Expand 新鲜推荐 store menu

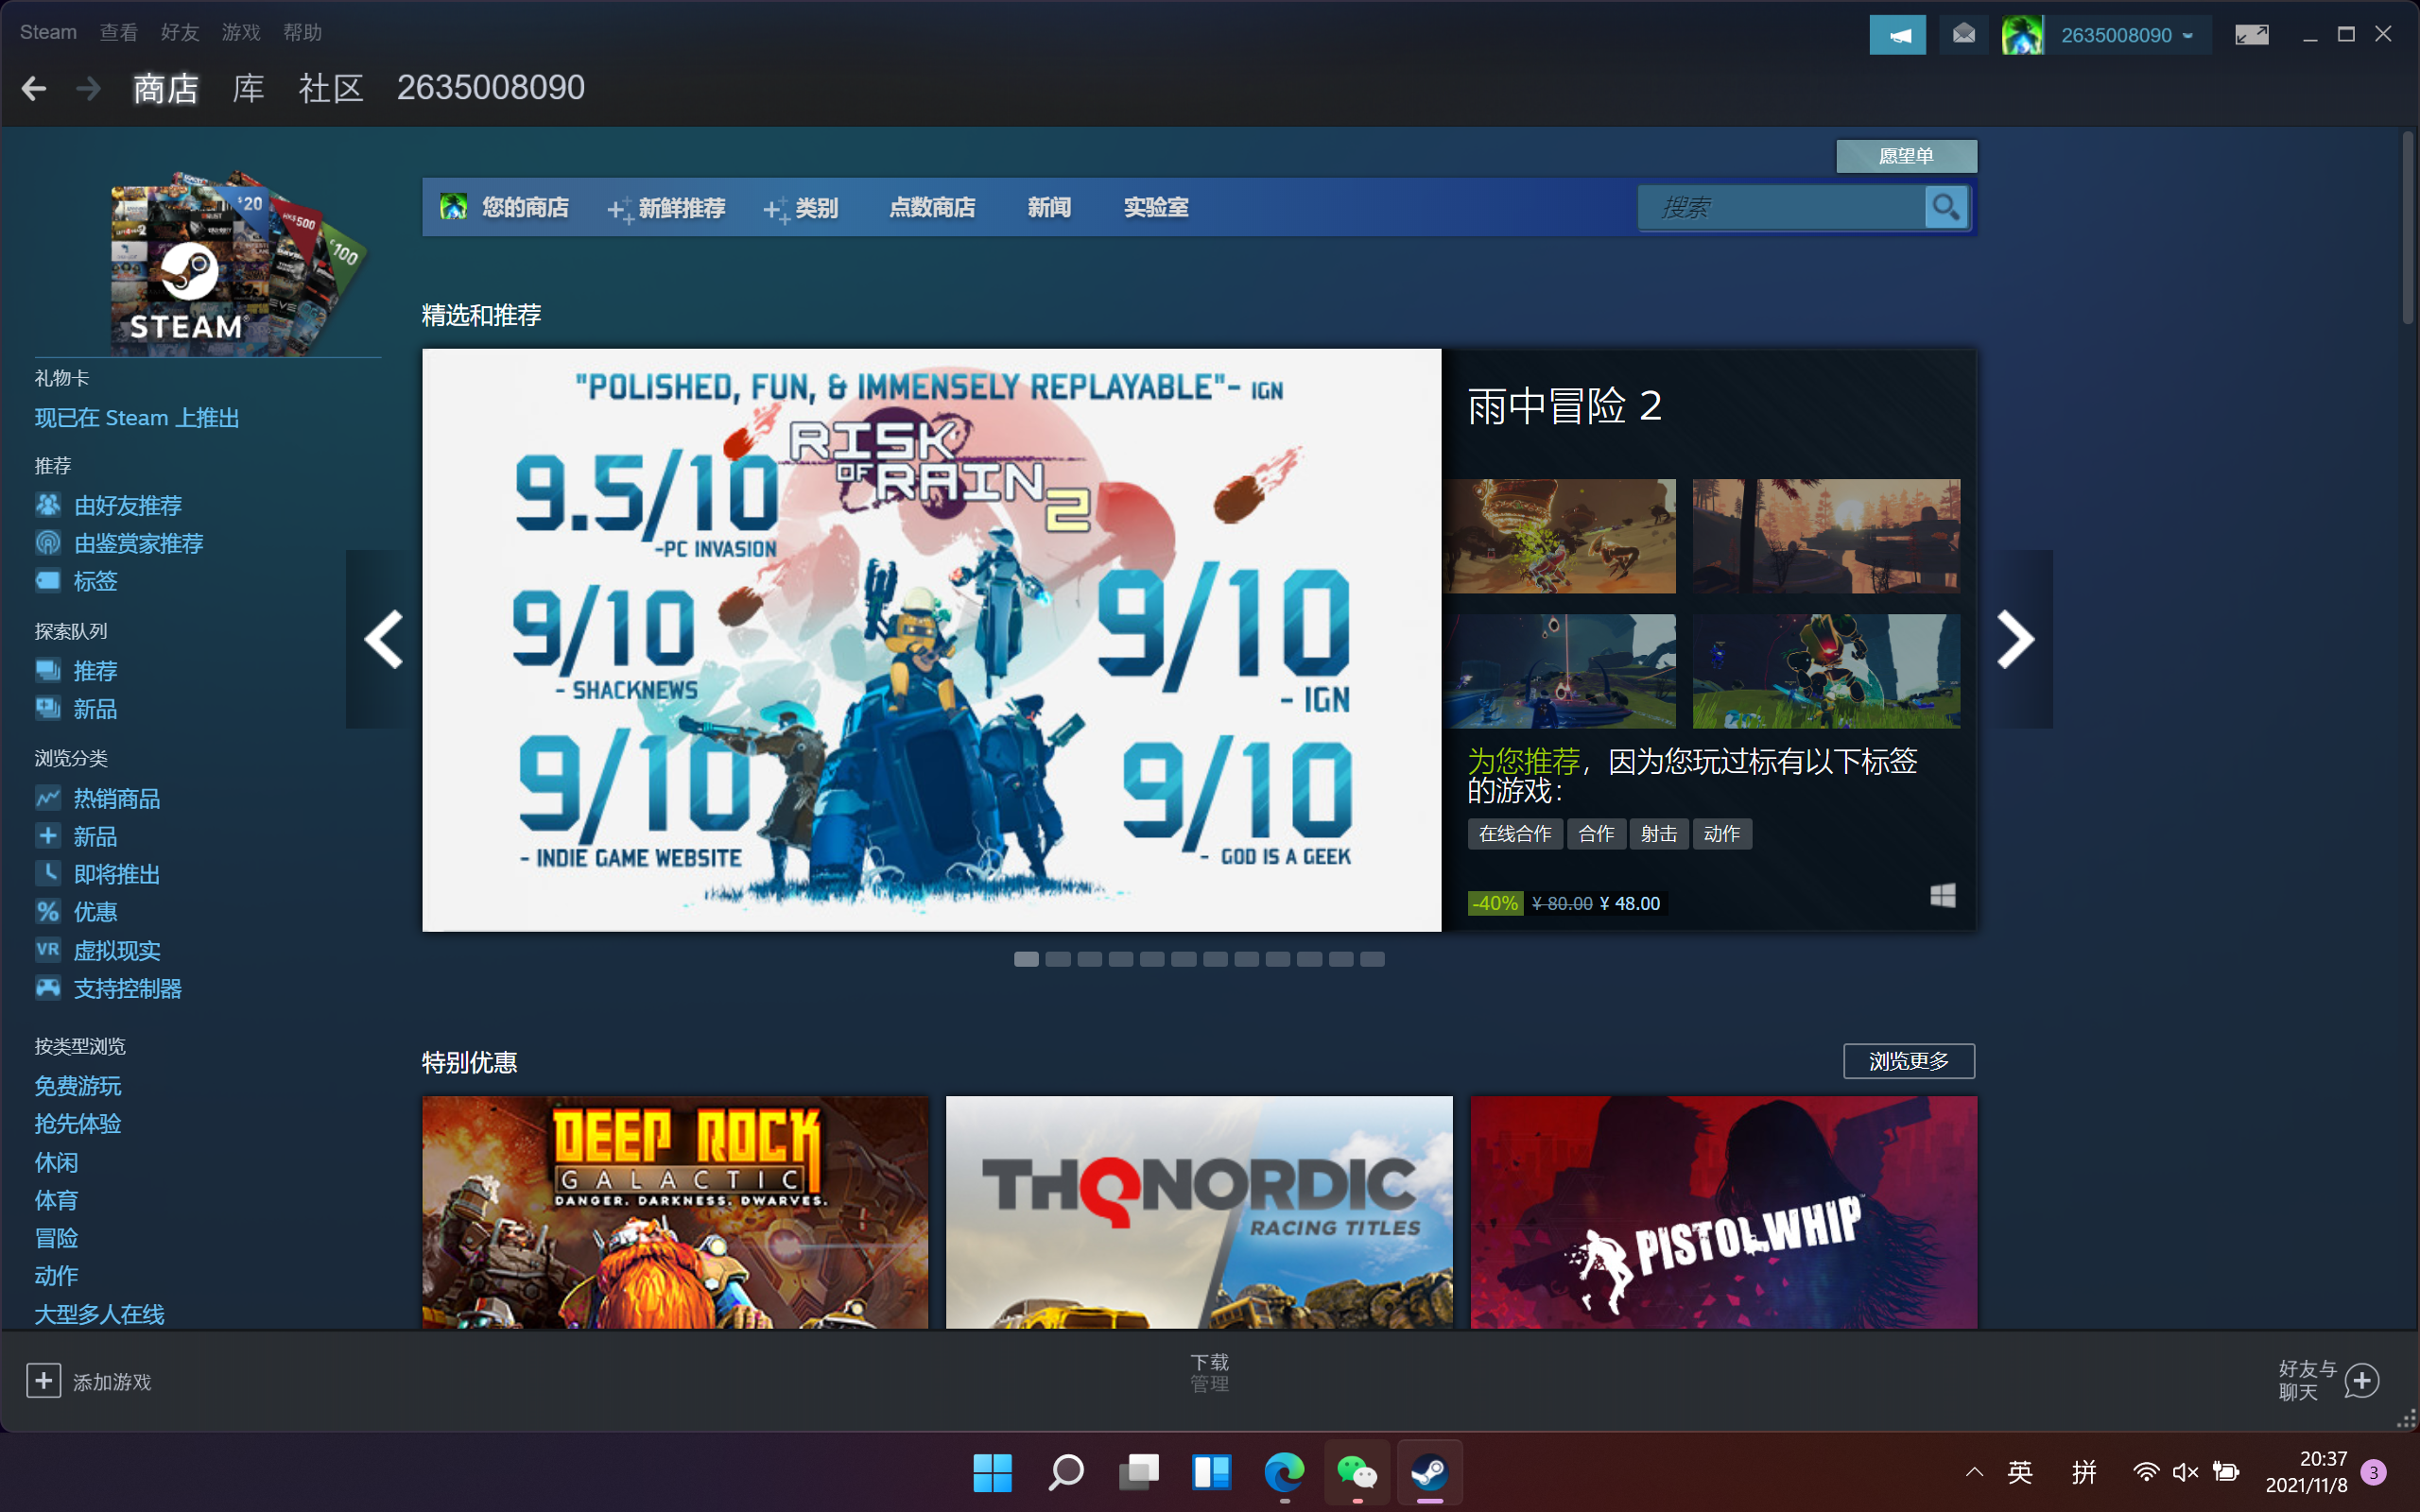coord(666,208)
